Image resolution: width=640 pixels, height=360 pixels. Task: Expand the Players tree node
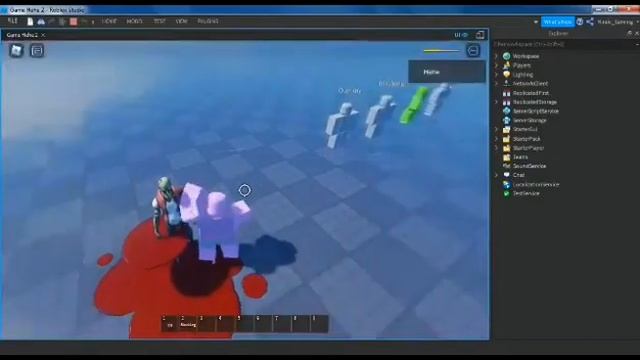click(496, 65)
